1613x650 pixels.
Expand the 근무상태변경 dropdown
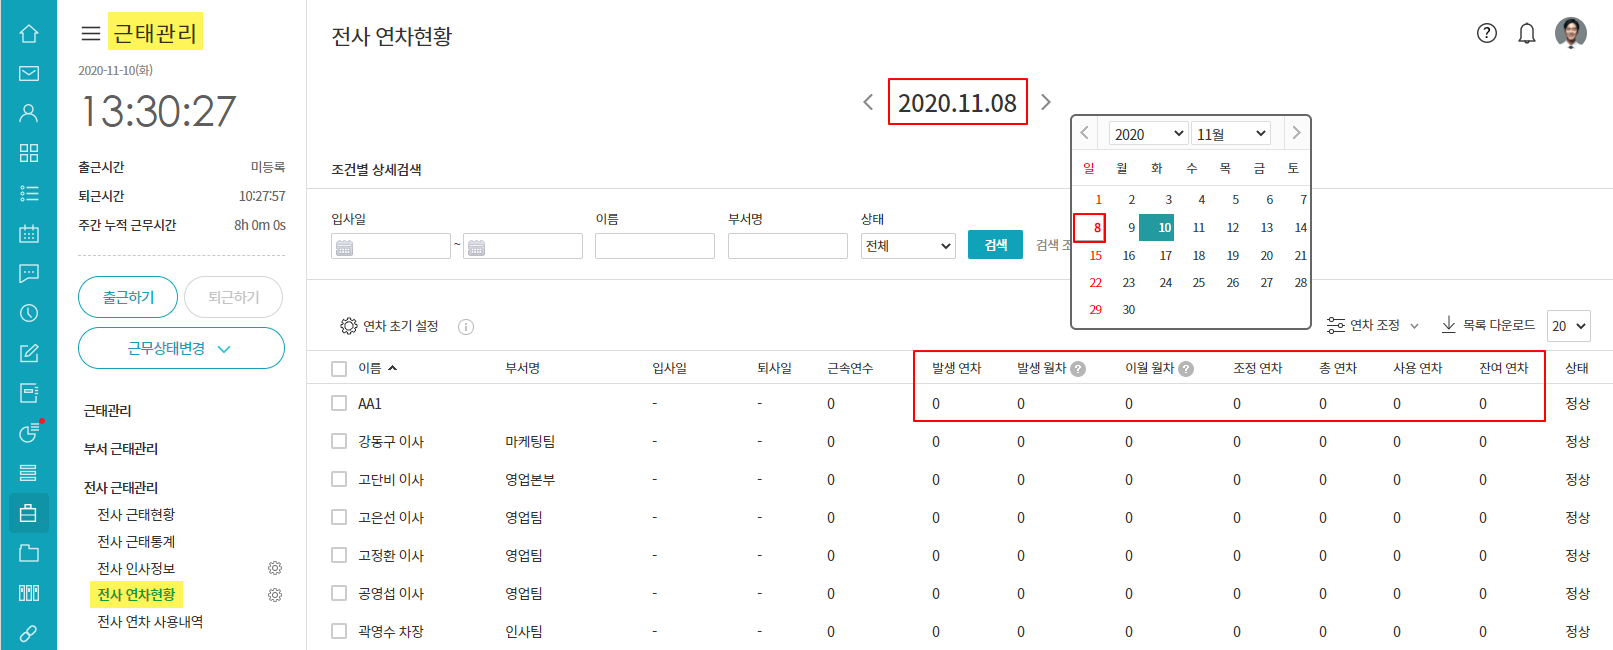coord(181,348)
